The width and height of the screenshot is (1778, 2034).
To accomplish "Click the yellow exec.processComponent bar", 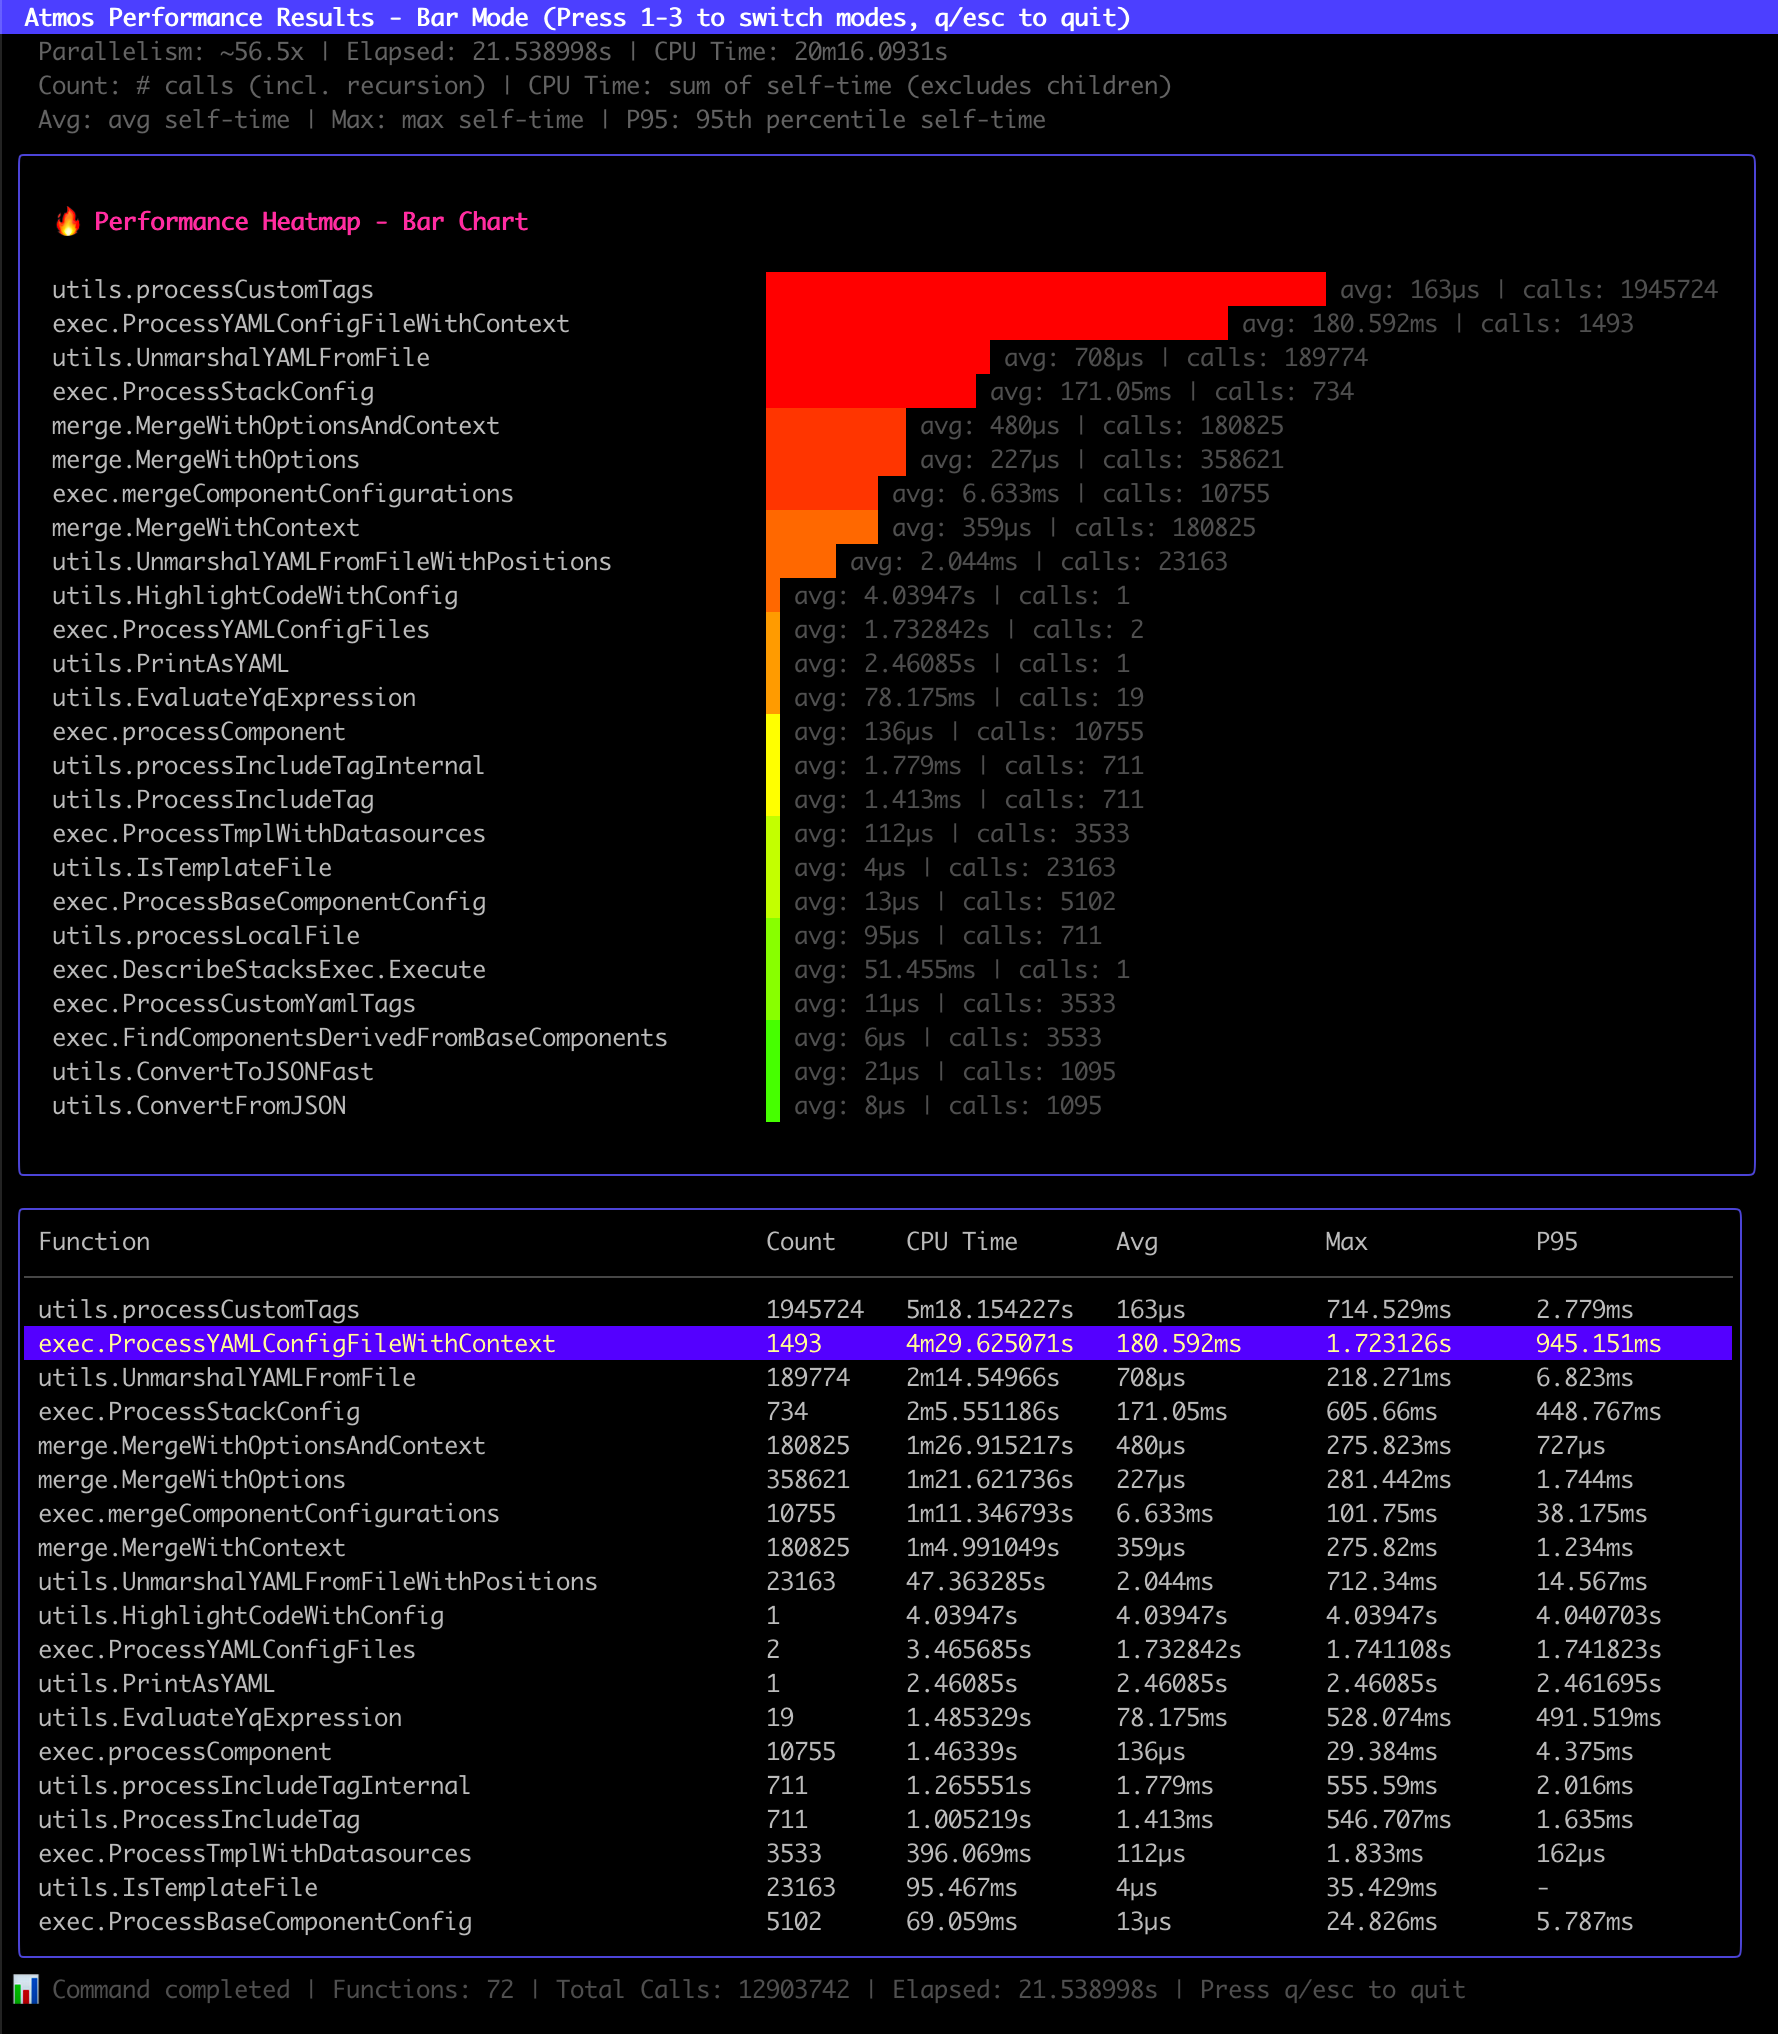I will tap(773, 731).
